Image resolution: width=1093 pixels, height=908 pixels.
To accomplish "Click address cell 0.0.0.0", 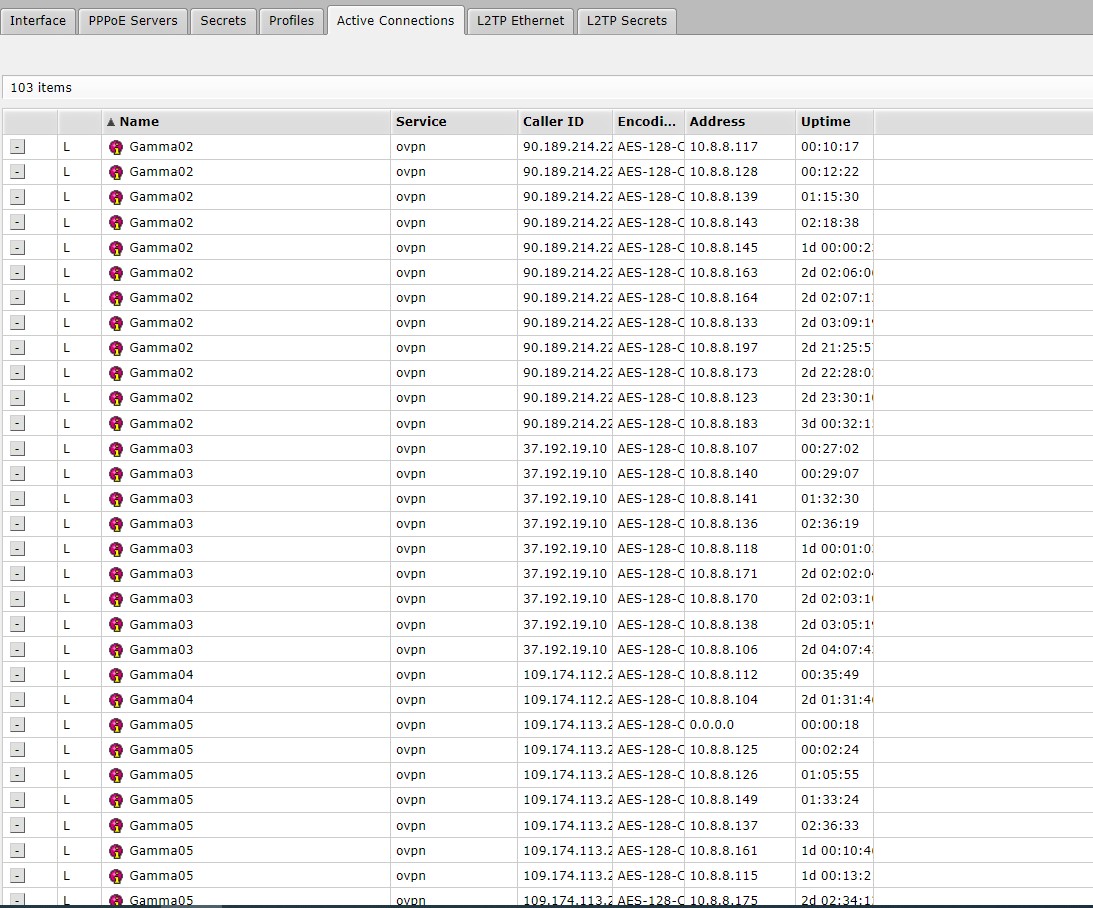I will [x=712, y=725].
